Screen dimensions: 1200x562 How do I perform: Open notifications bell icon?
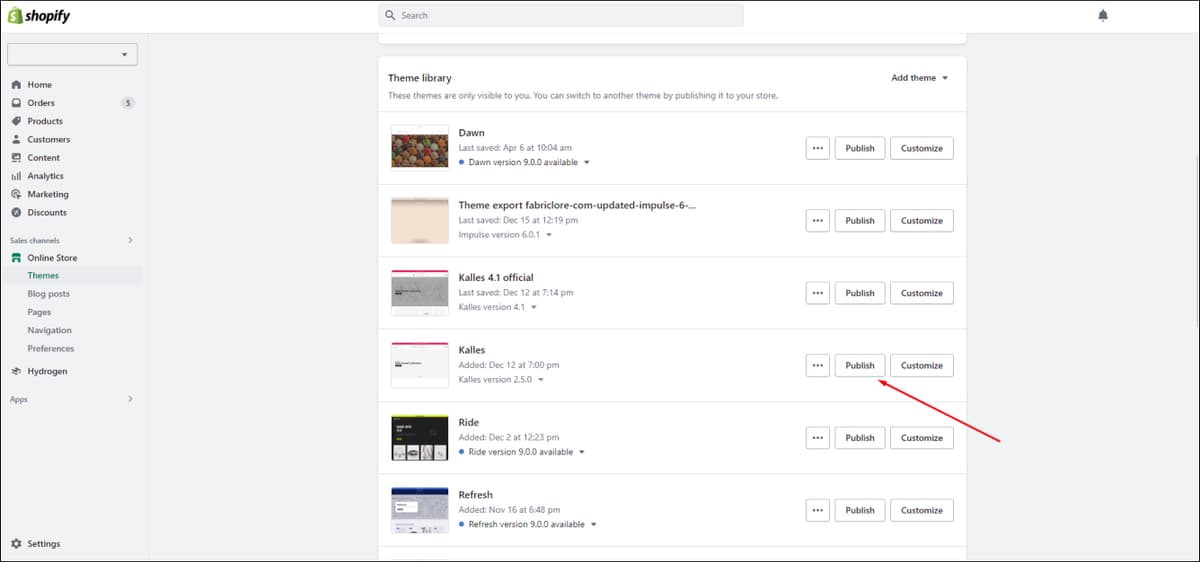1103,15
